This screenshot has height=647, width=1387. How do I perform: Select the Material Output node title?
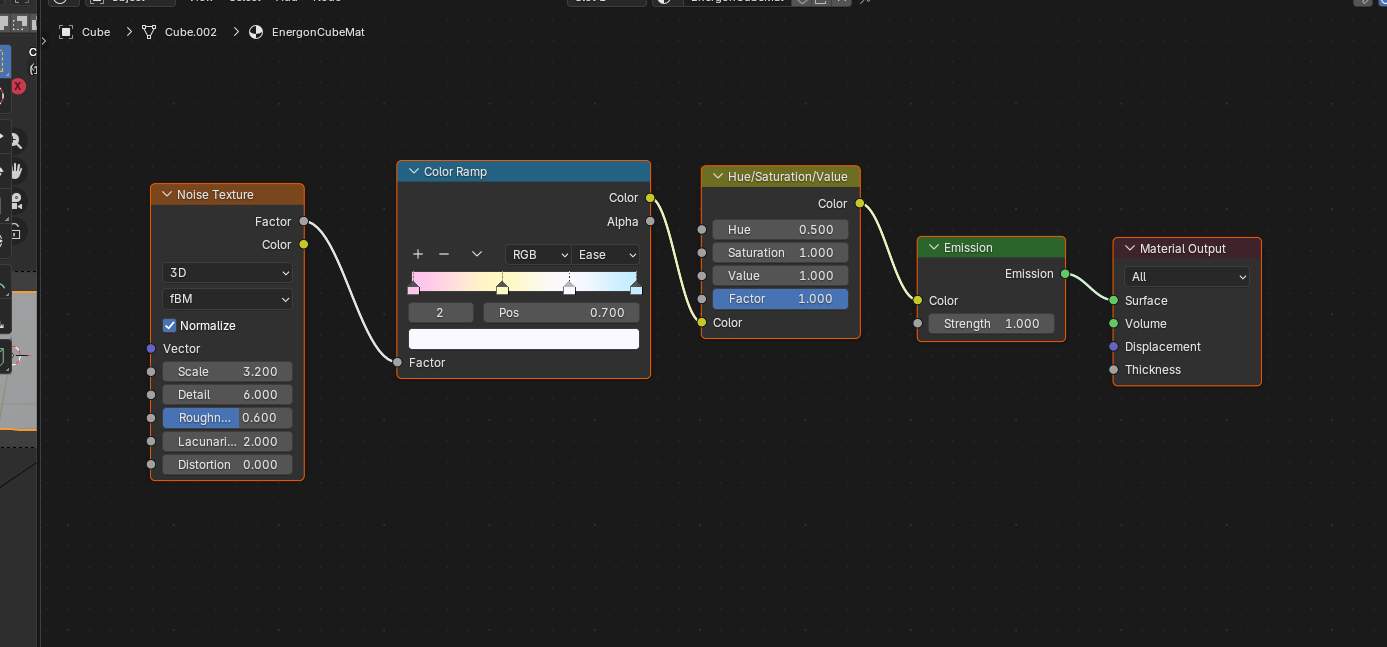pos(1183,249)
